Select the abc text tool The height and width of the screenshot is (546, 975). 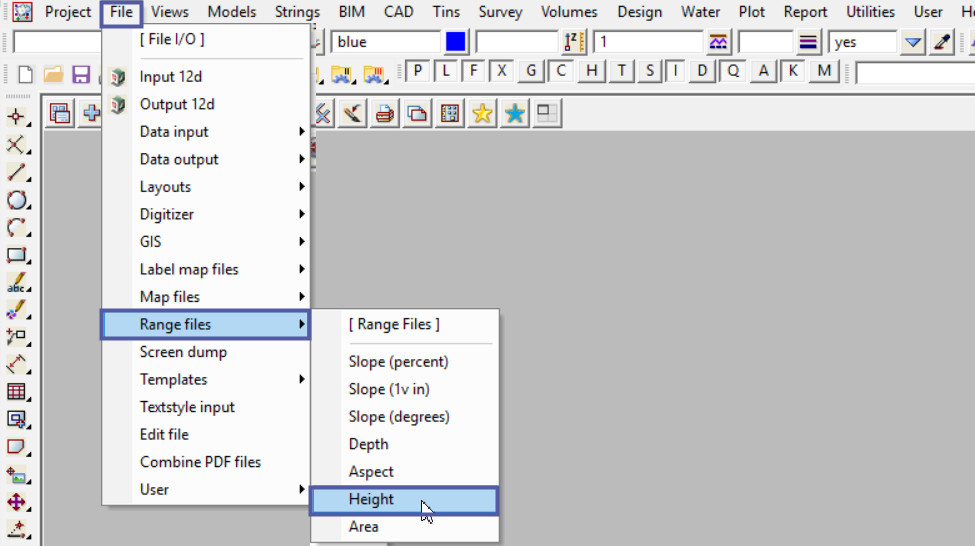tap(17, 282)
